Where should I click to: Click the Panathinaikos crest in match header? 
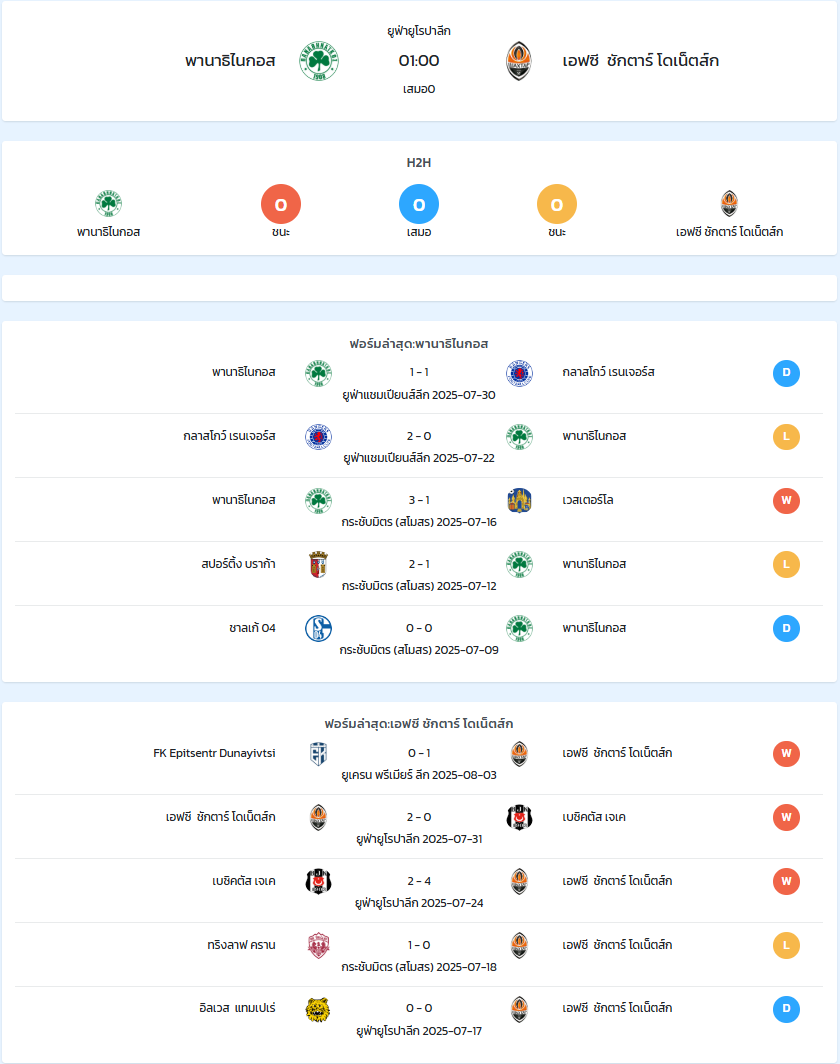[x=319, y=61]
